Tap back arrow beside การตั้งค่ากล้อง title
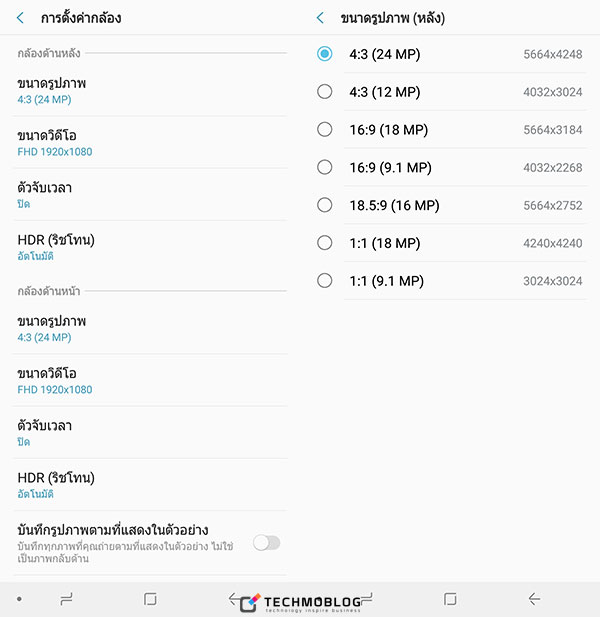The image size is (600, 617). [x=20, y=18]
